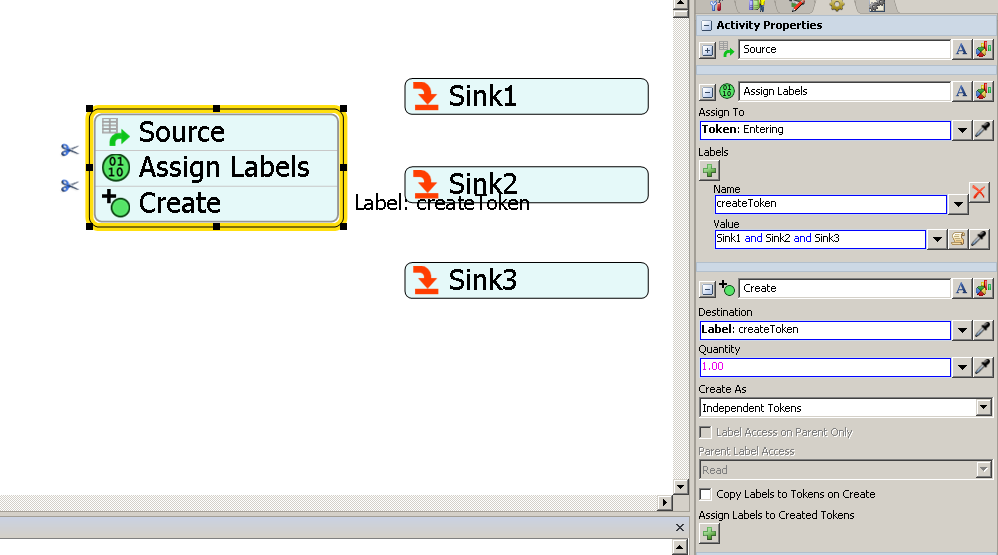Add a label with green plus under Labels
This screenshot has height=555, width=998.
click(x=709, y=171)
